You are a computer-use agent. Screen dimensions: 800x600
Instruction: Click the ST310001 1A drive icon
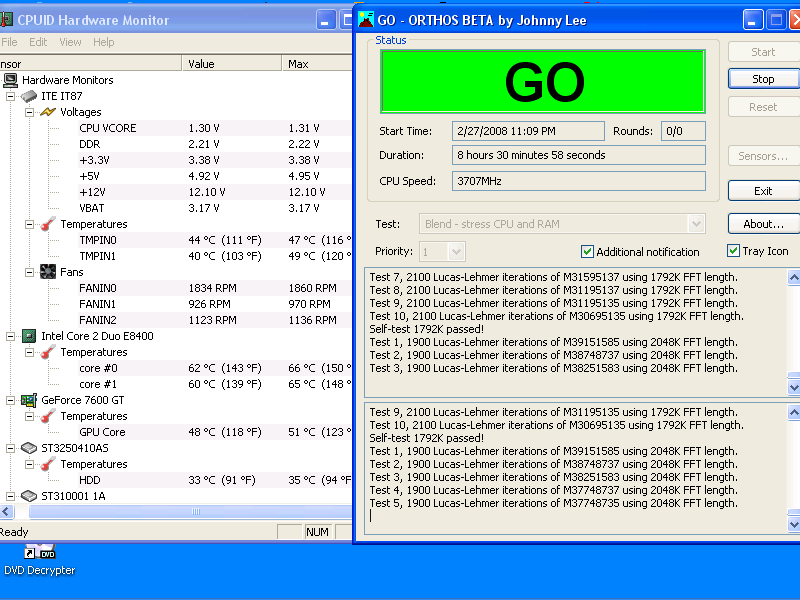click(x=29, y=496)
